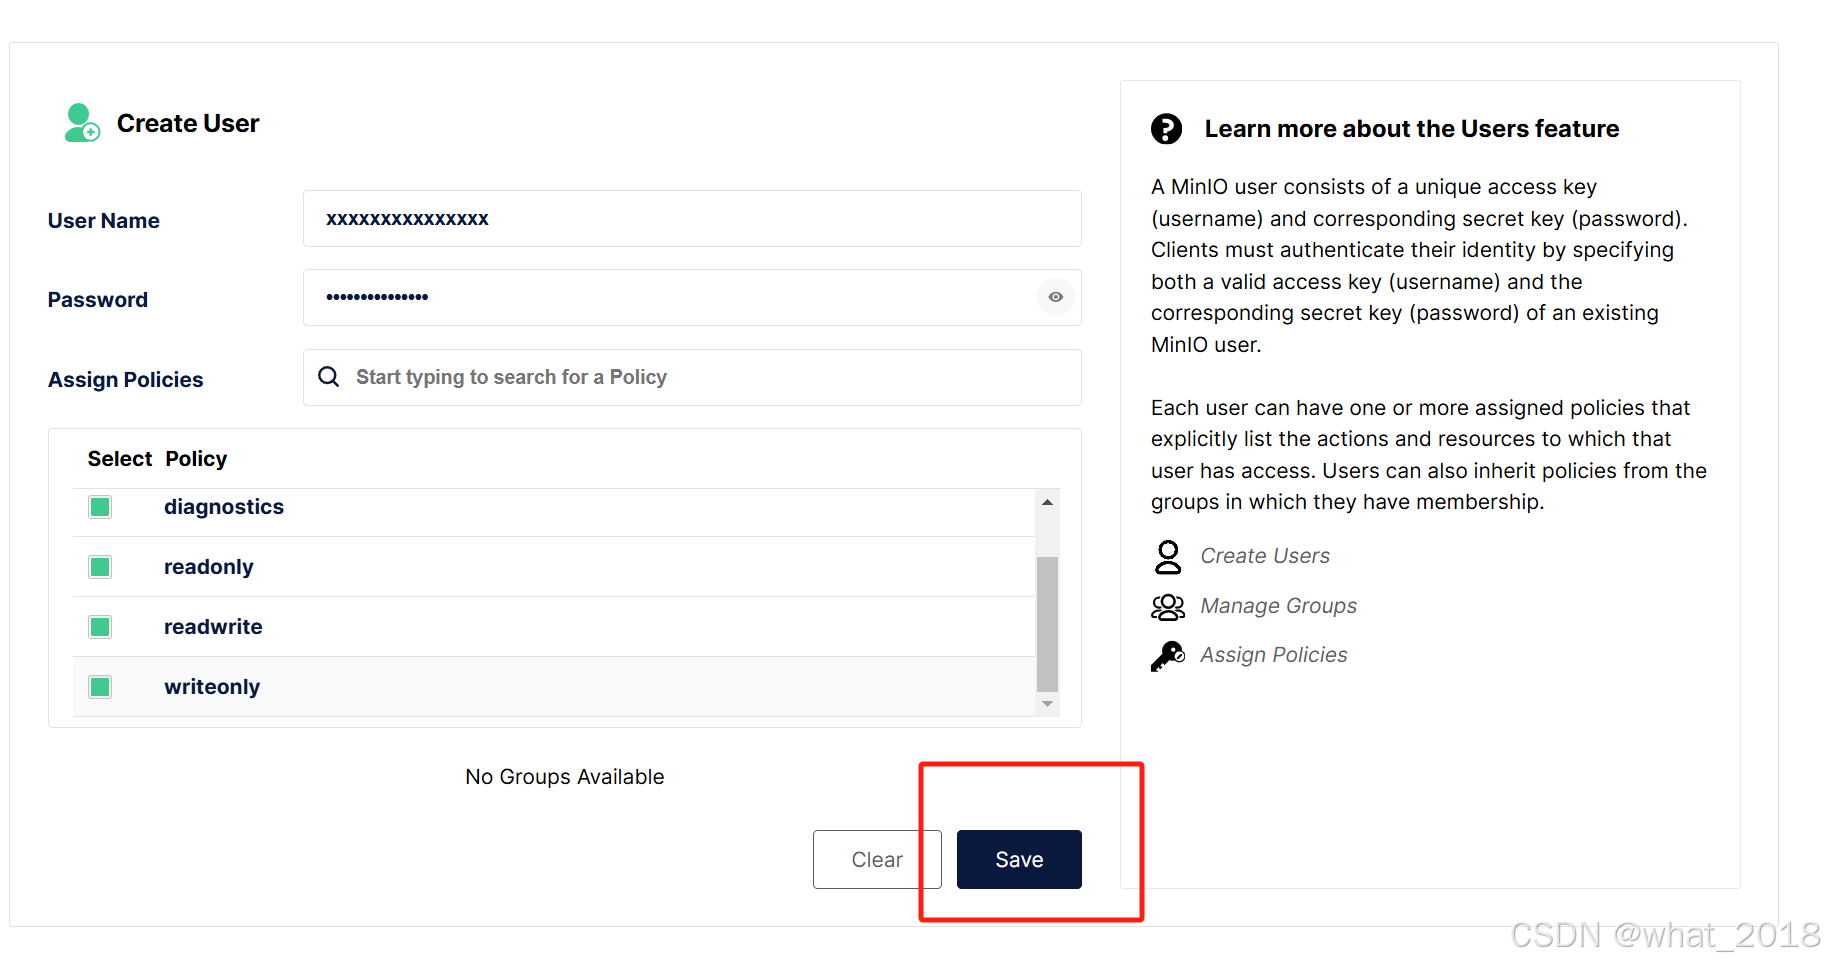Uncheck the readonly policy checkbox
The height and width of the screenshot is (967, 1825).
[x=100, y=567]
